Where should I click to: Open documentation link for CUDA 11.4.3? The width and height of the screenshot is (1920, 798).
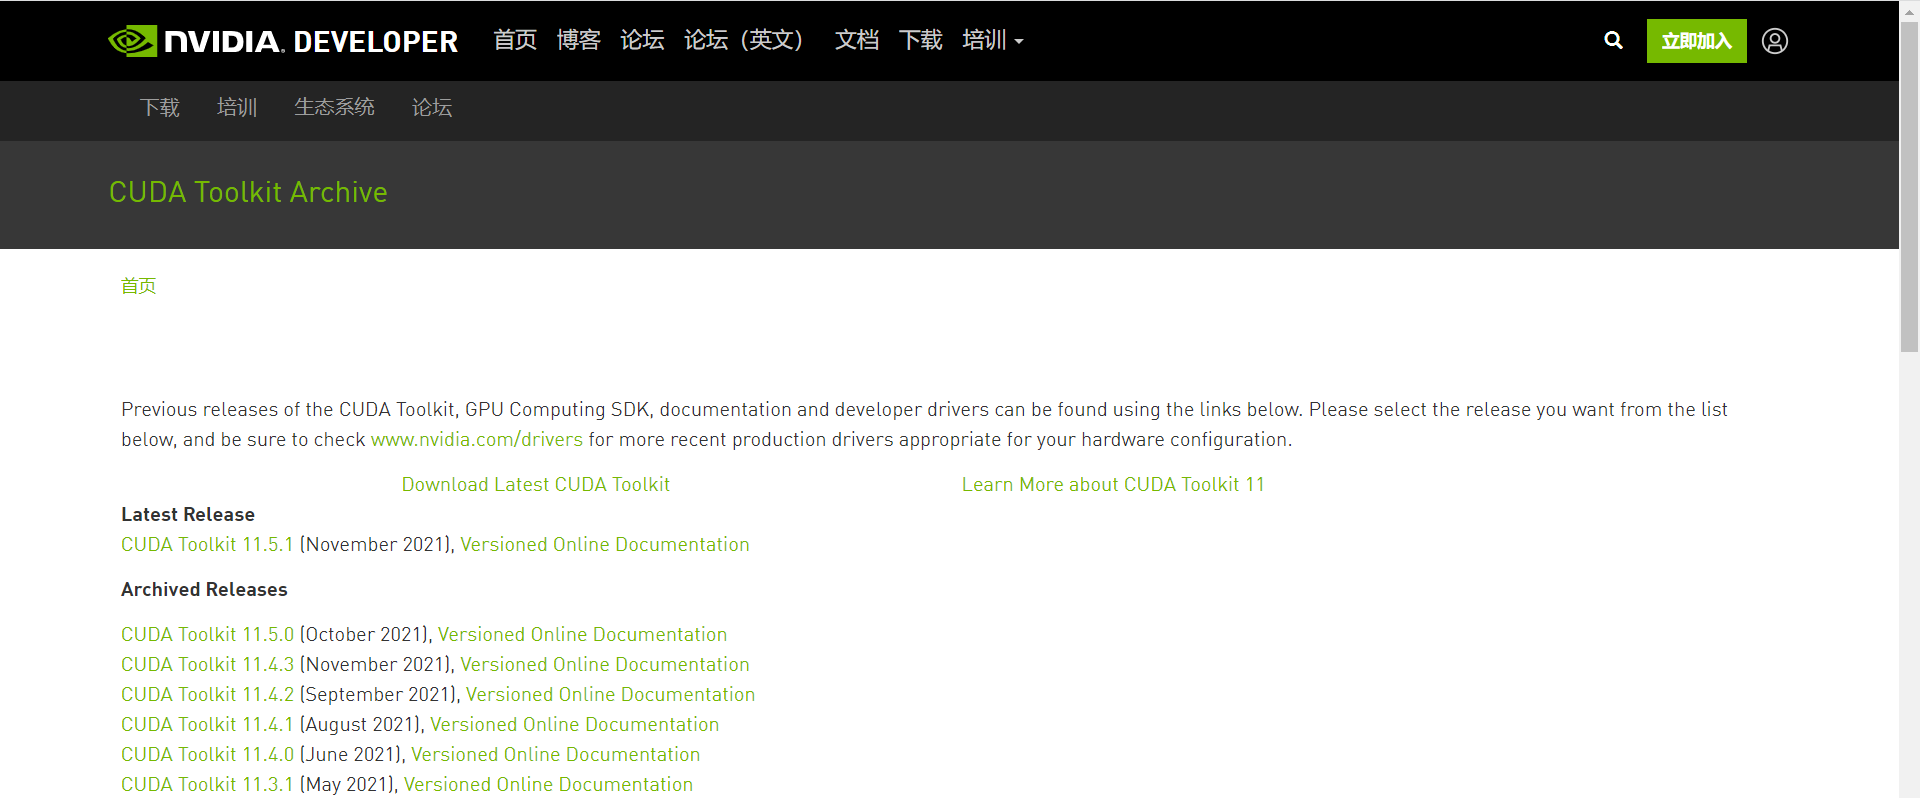[x=605, y=664]
